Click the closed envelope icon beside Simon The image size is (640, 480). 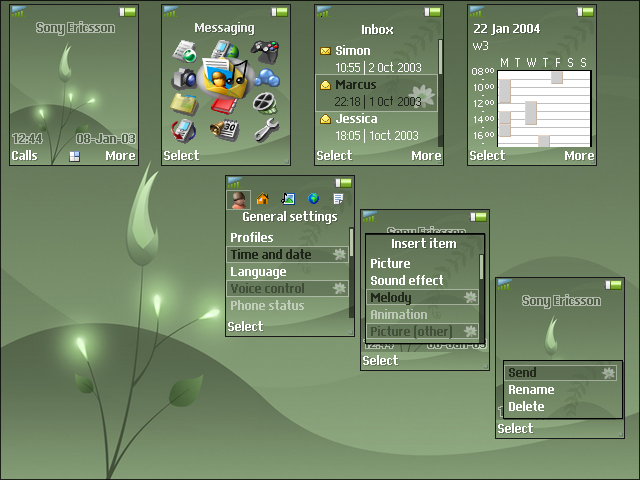click(325, 51)
